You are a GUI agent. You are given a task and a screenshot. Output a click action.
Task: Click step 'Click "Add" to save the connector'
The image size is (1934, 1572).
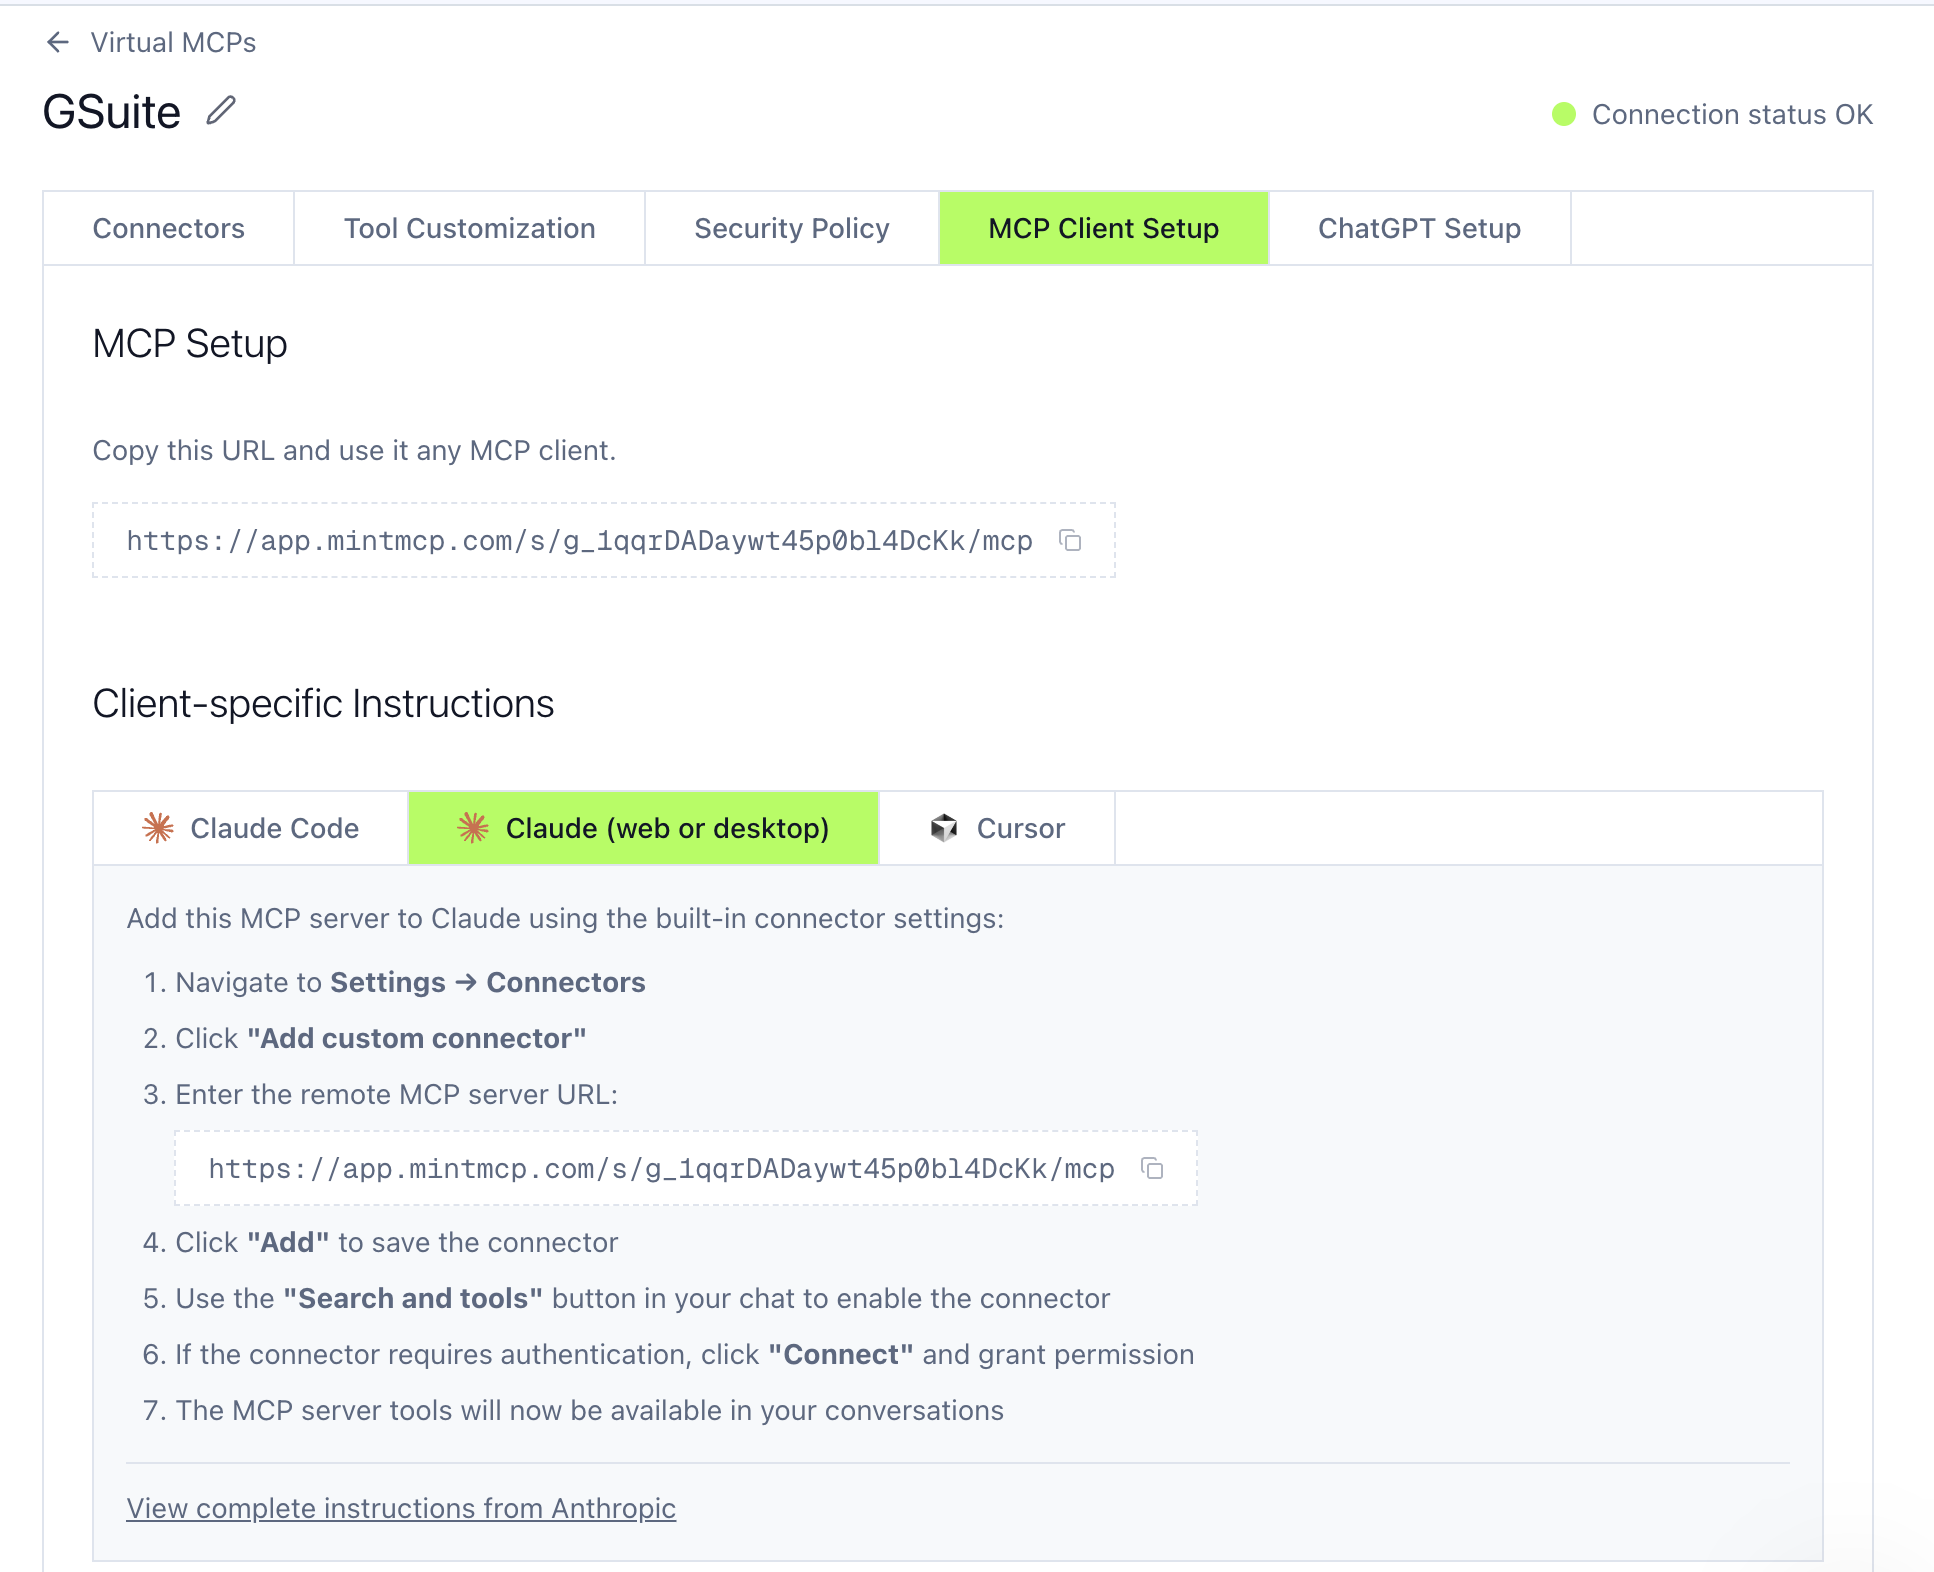[x=396, y=1242]
